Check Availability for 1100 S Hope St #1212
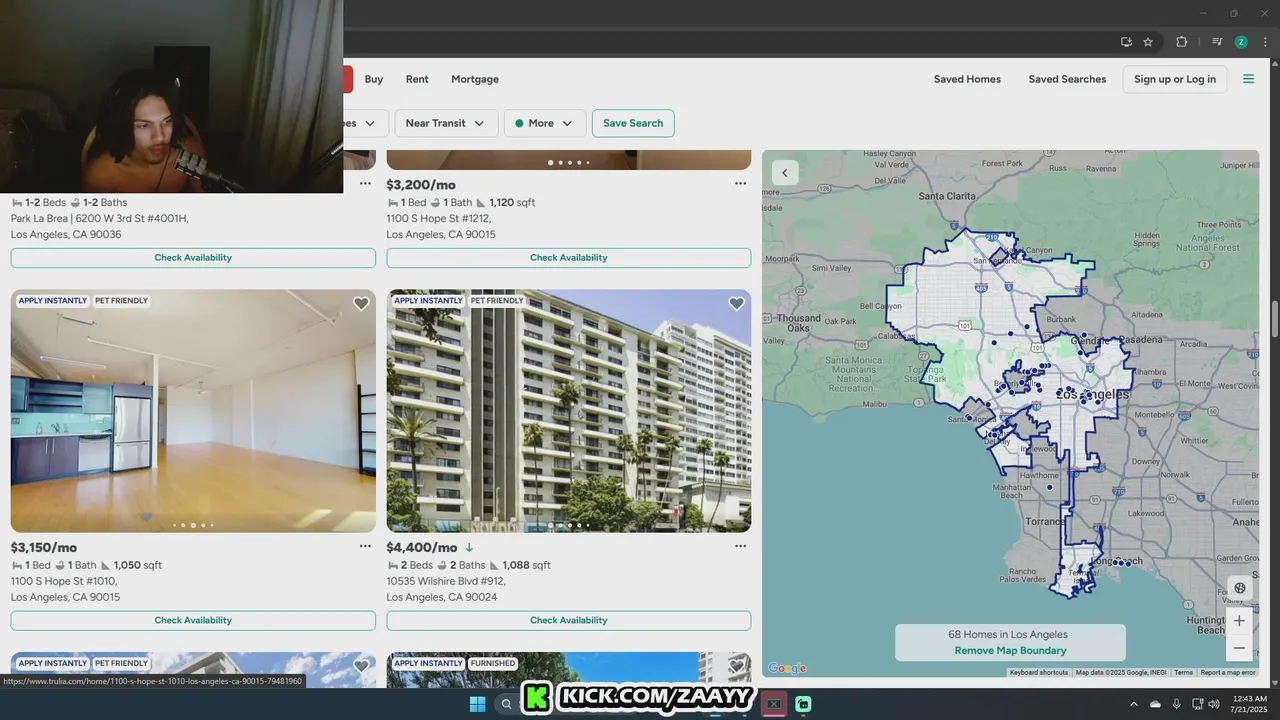The image size is (1280, 720). click(569, 258)
